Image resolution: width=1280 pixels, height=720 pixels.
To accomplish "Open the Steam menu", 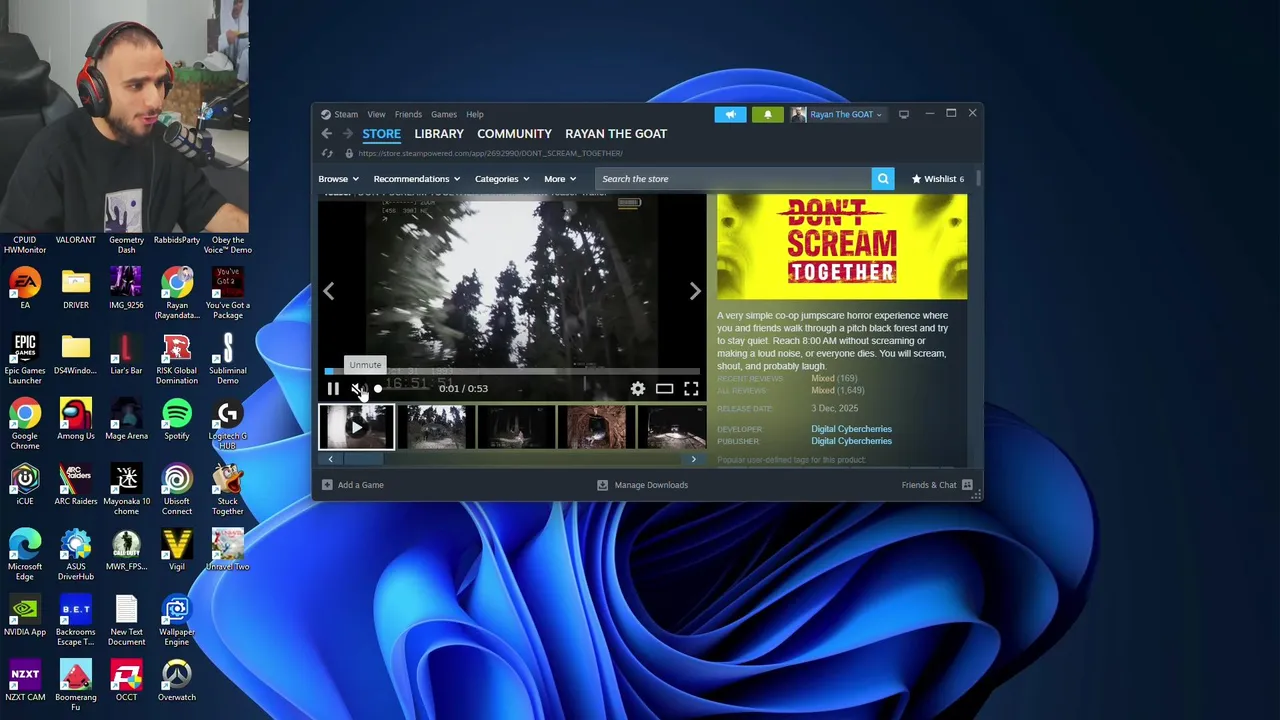I will click(346, 114).
